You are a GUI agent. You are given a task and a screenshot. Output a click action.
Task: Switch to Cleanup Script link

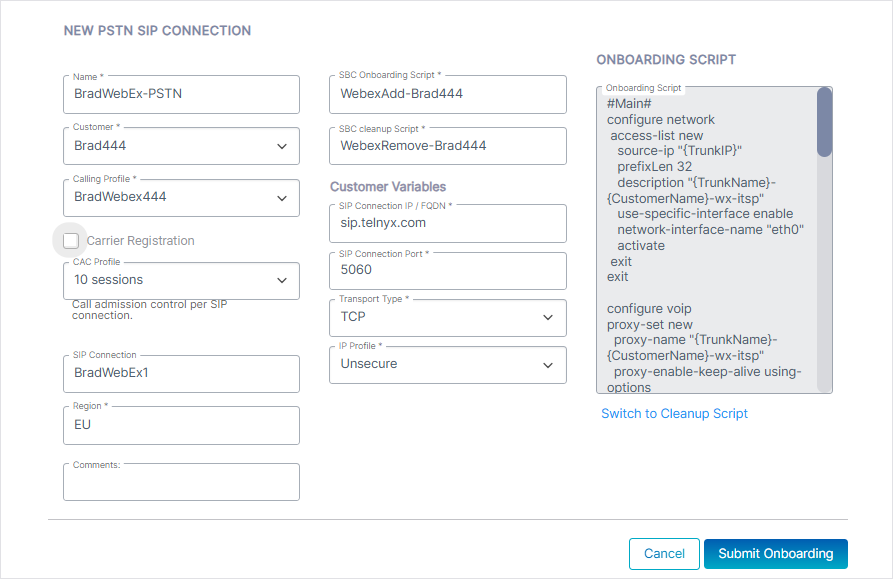pyautogui.click(x=674, y=414)
